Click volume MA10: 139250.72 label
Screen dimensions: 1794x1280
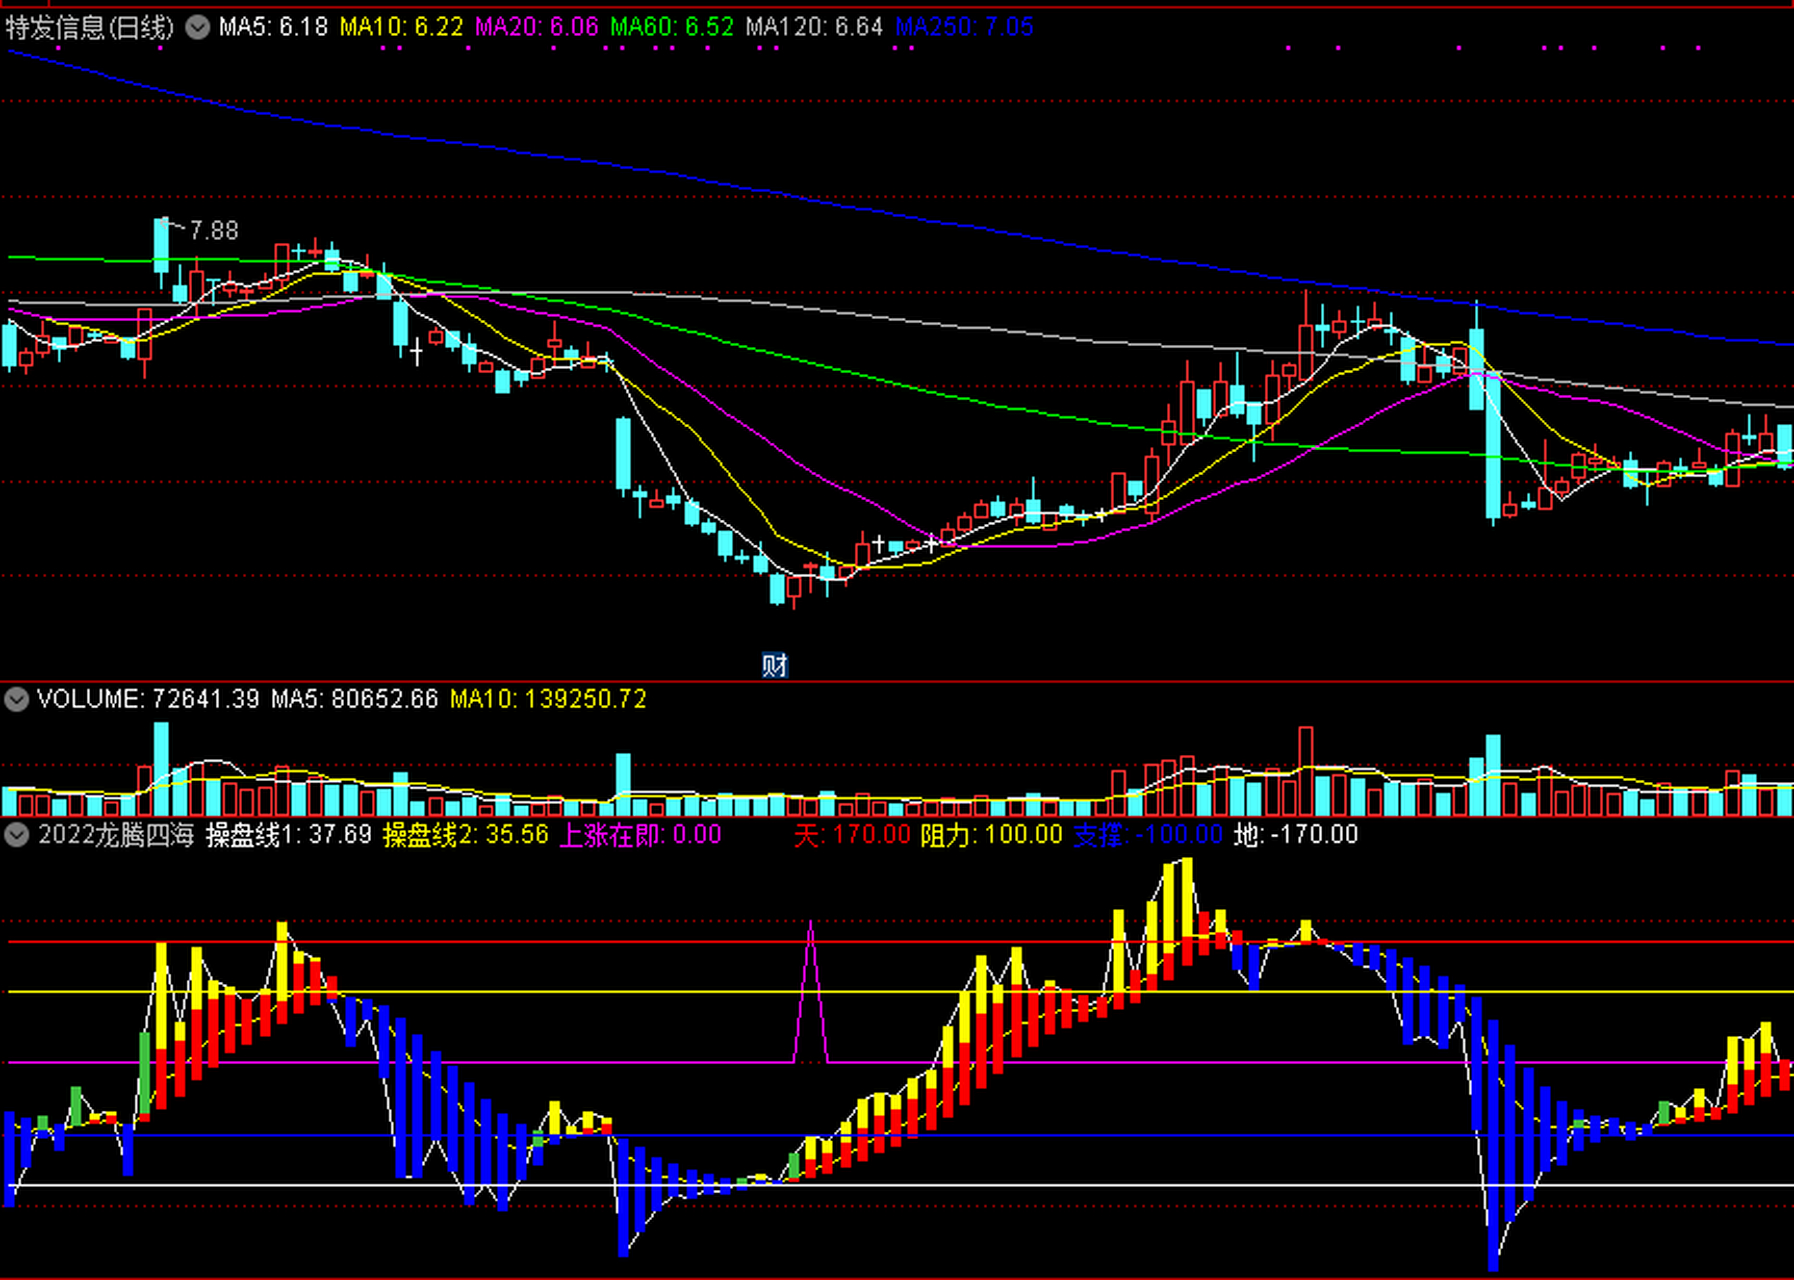coord(548,699)
